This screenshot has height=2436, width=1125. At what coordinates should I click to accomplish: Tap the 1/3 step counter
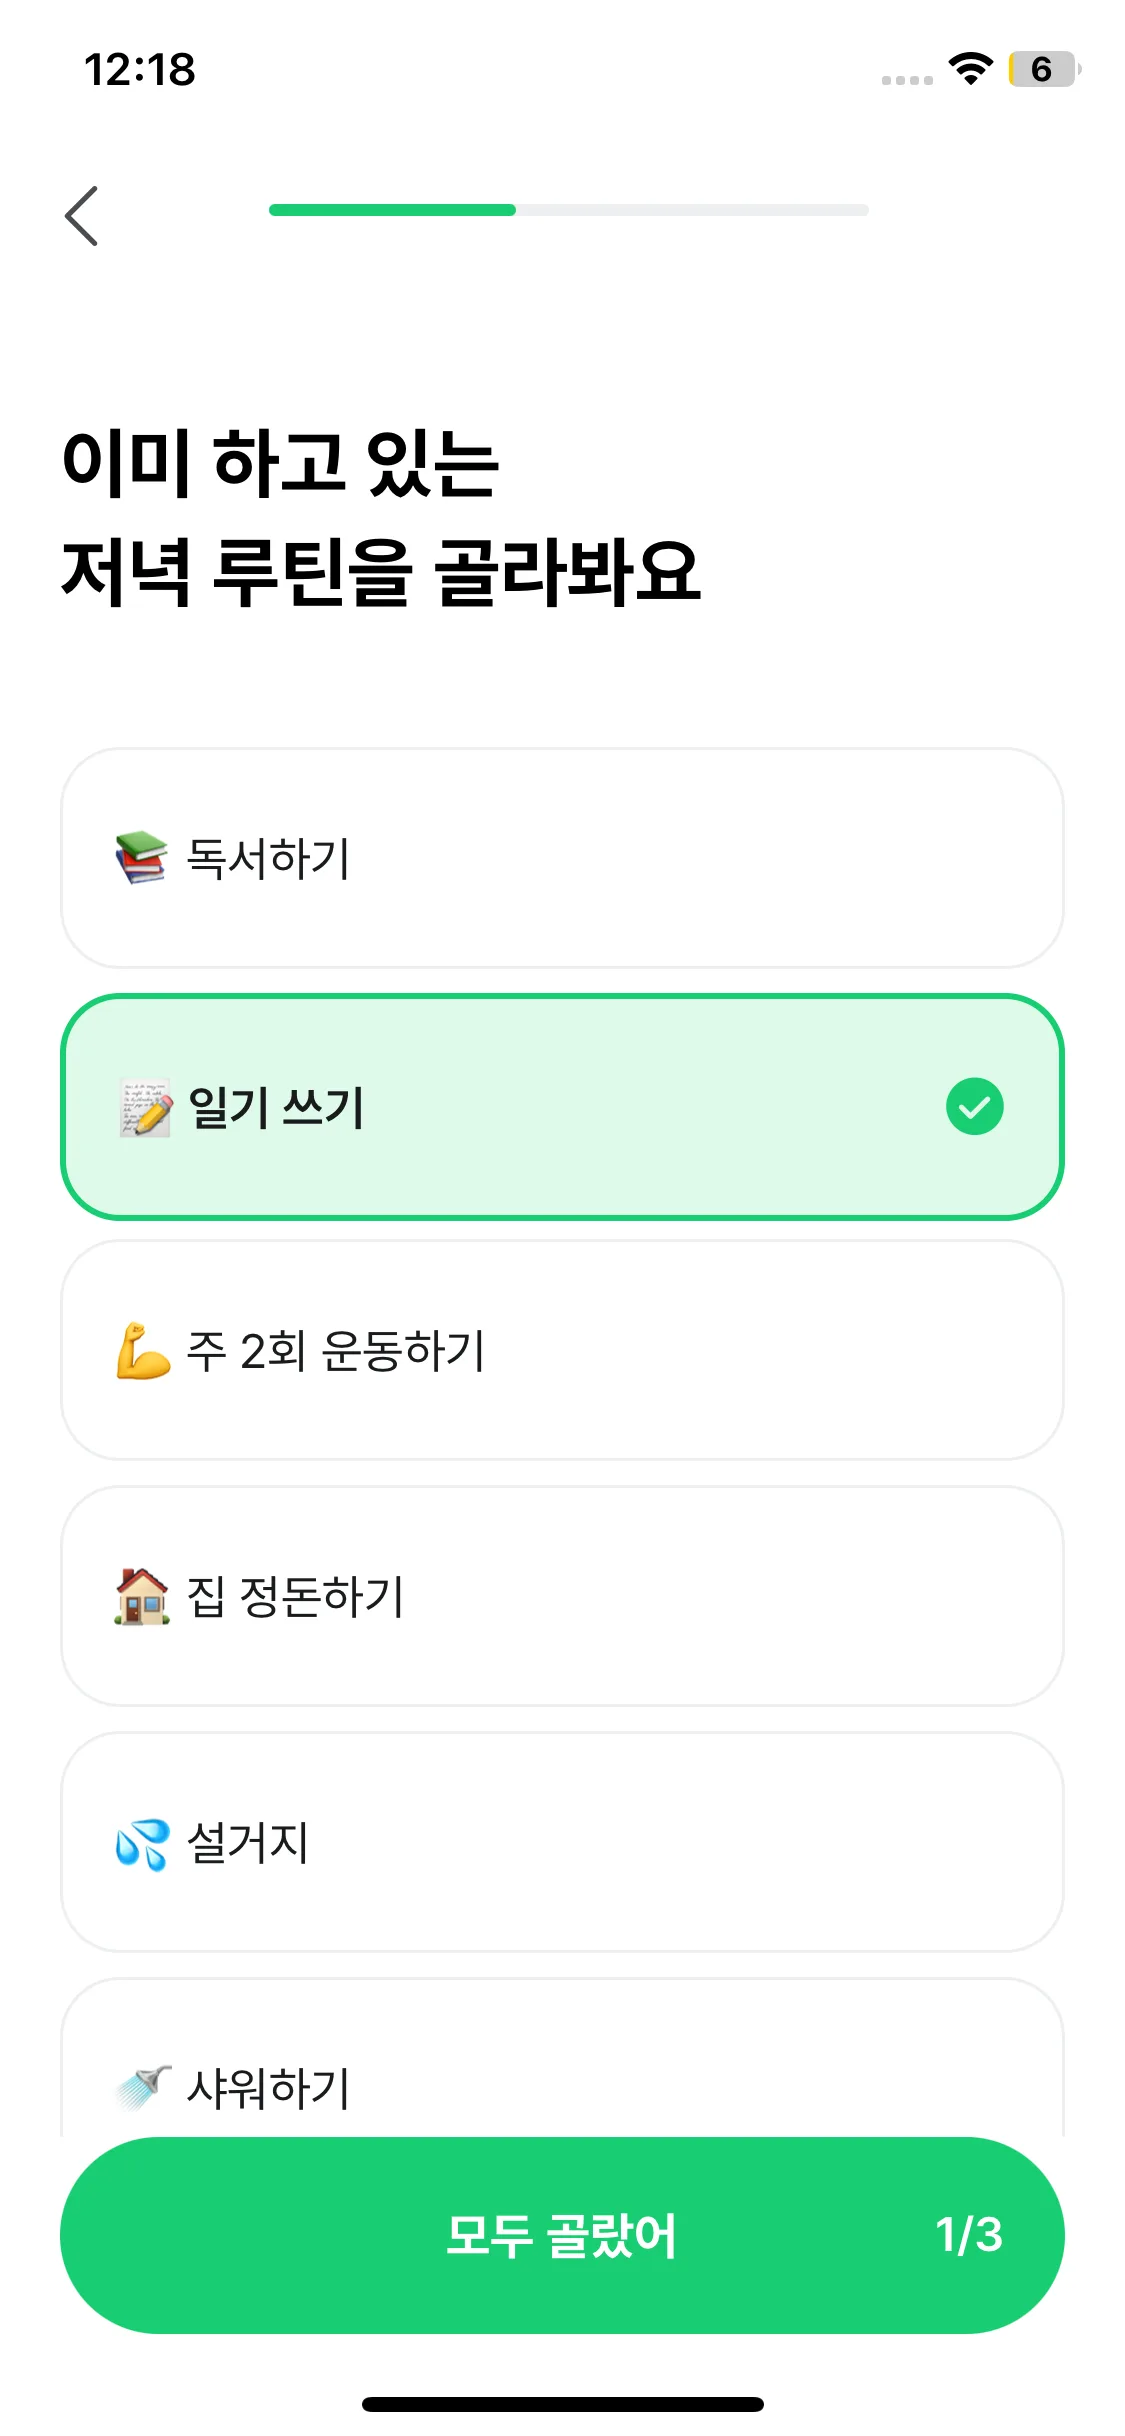point(968,2235)
